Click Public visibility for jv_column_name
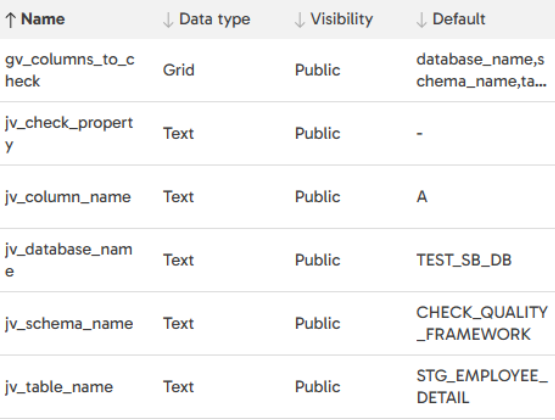Viewport: 555px width, 420px height. click(317, 197)
